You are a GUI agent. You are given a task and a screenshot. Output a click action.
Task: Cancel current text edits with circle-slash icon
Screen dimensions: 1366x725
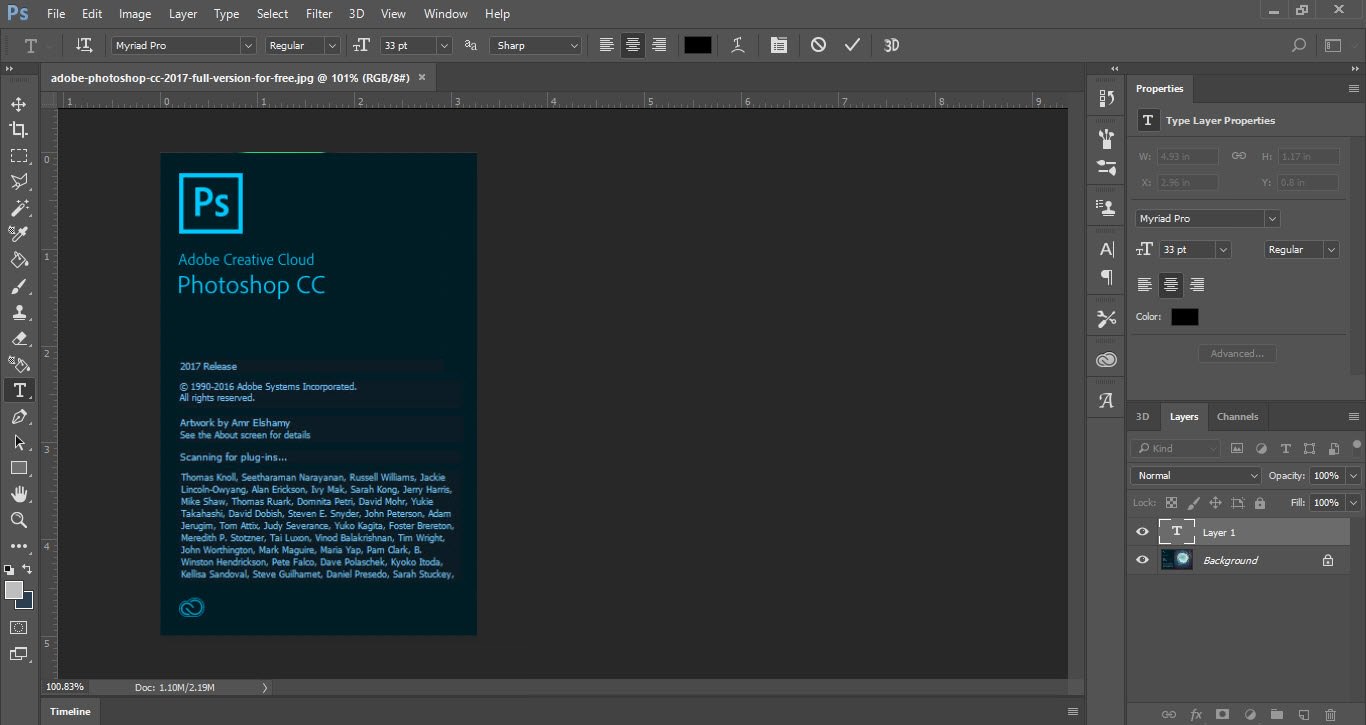818,45
